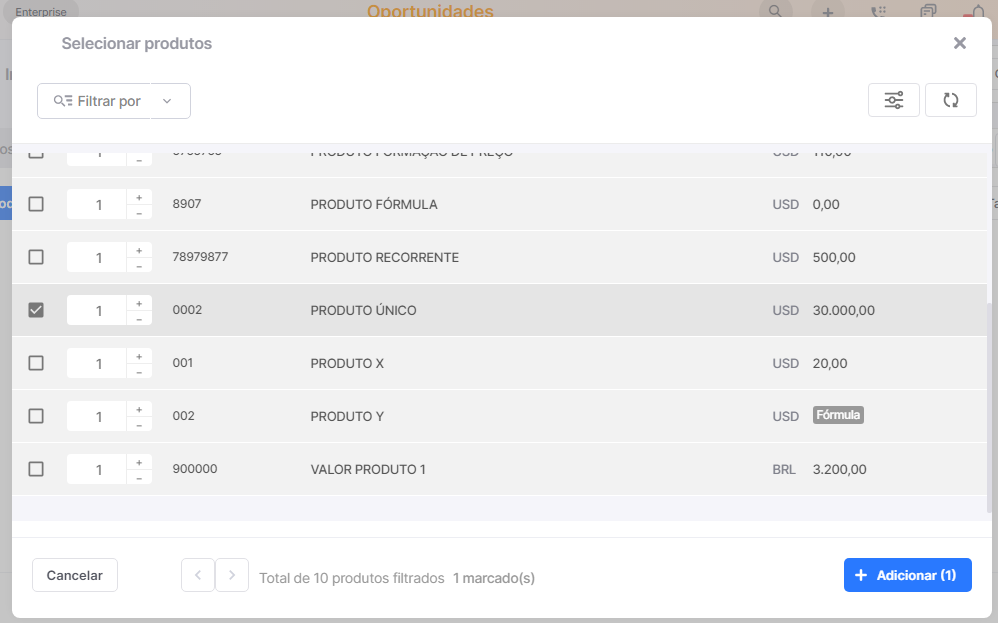The height and width of the screenshot is (623, 998).
Task: Increase quantity for PRODUTO FÓRMULA
Action: click(139, 197)
